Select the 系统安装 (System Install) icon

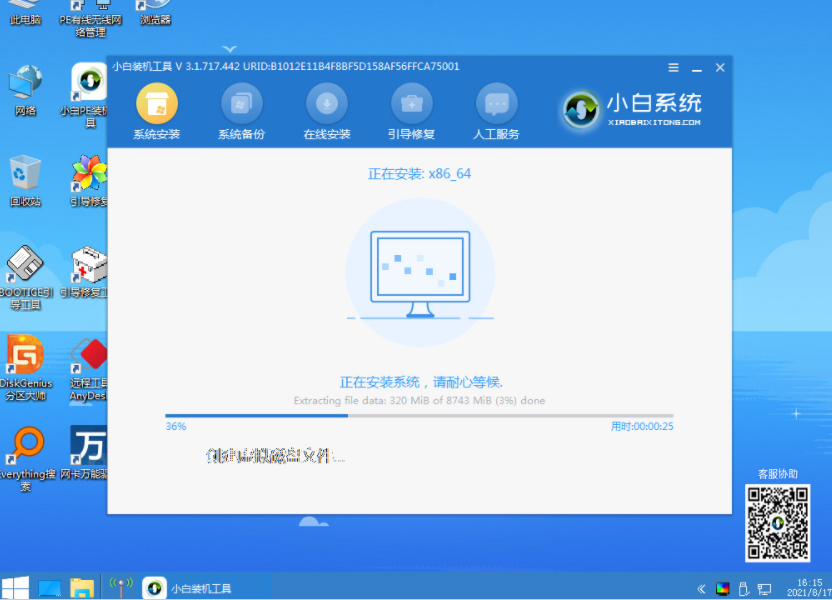pyautogui.click(x=156, y=108)
